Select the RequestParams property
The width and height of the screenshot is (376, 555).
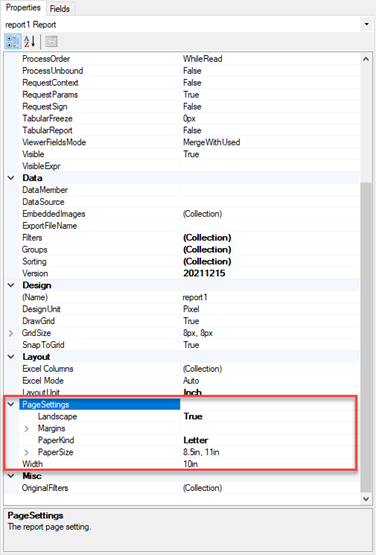point(50,95)
